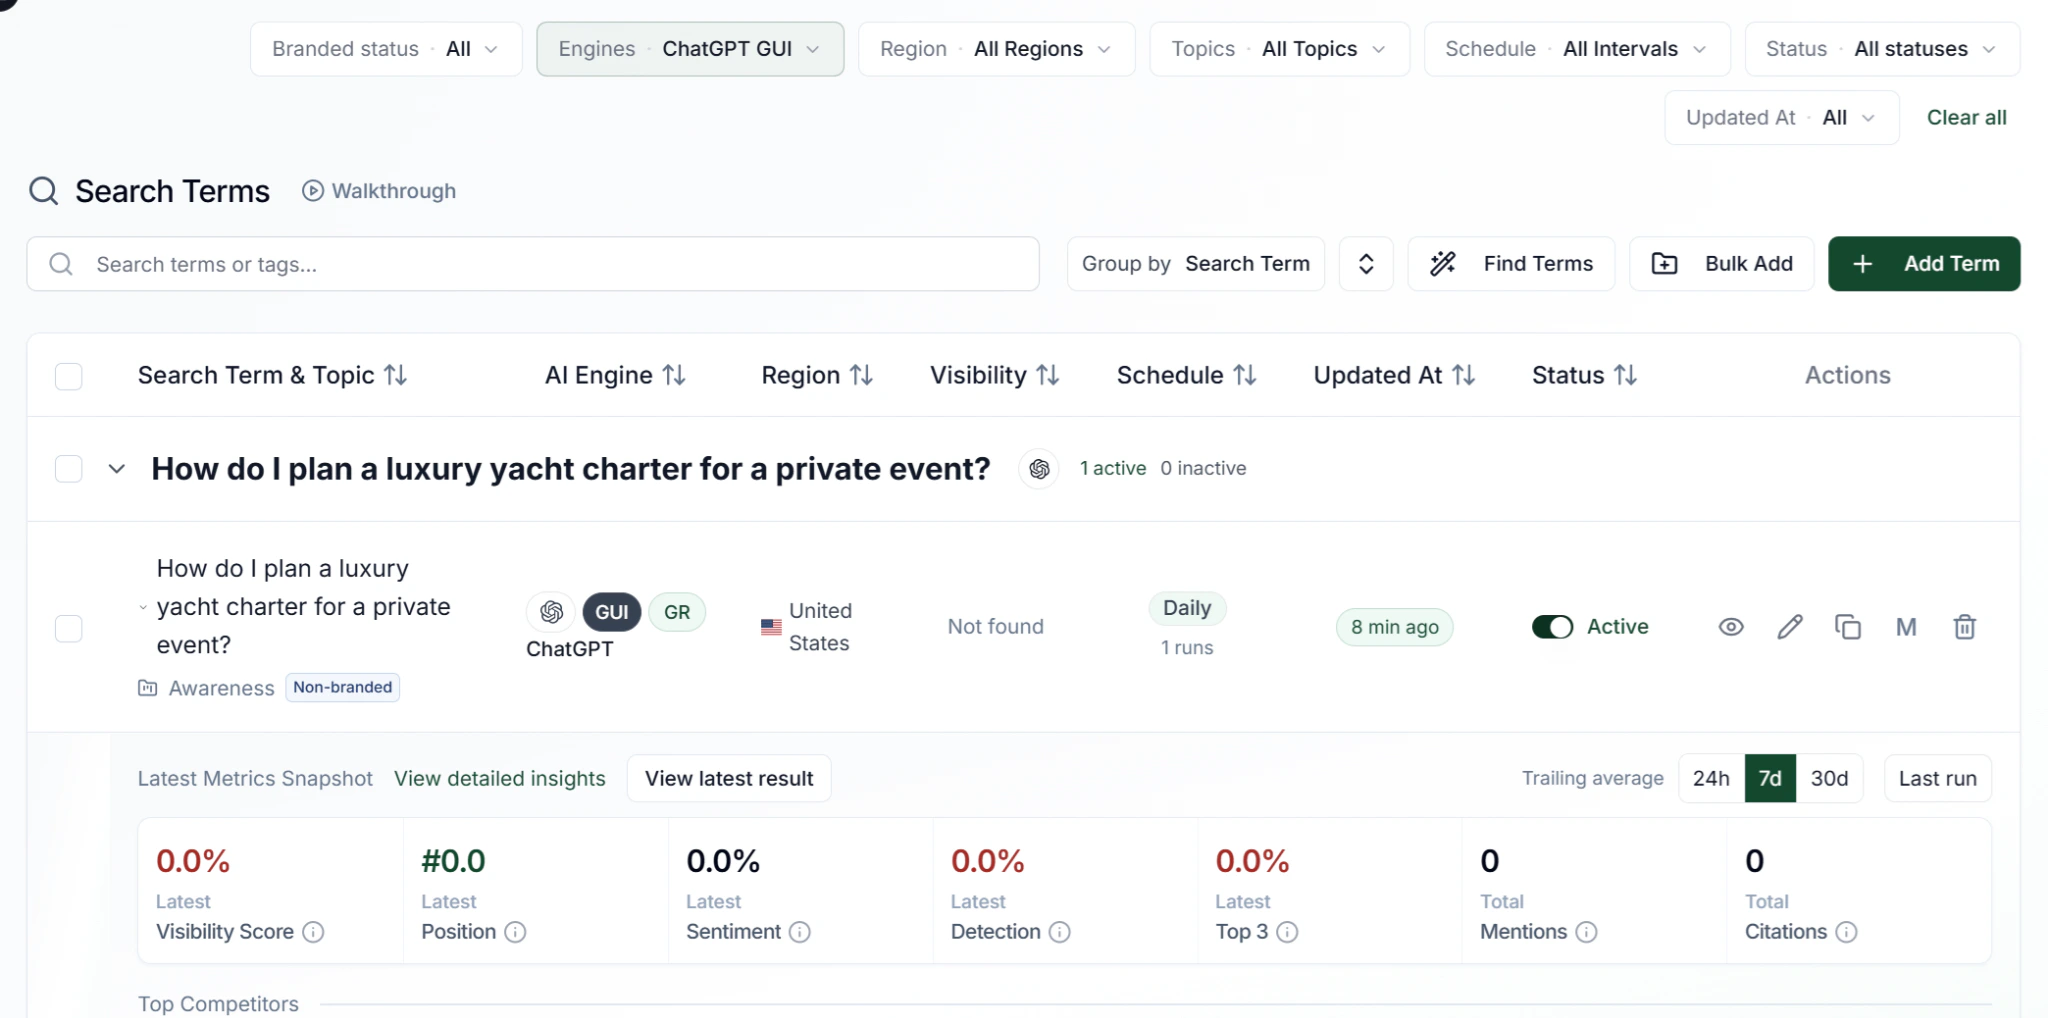Open the Topics filter dropdown

pos(1279,49)
